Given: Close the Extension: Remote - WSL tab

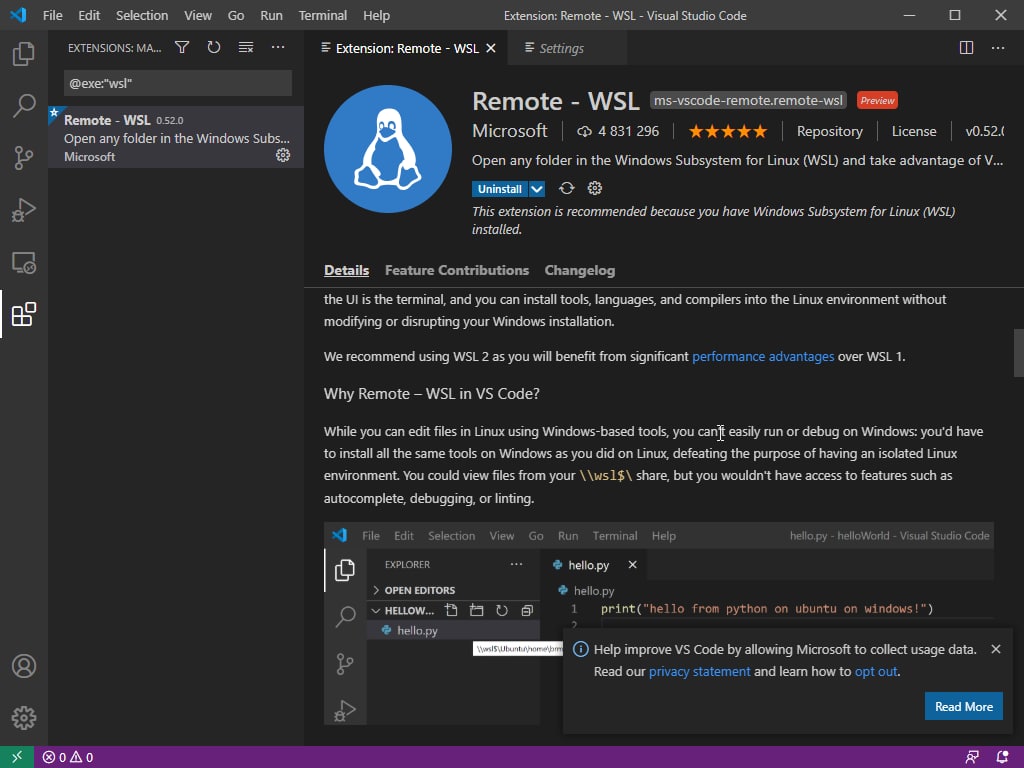Looking at the screenshot, I should click(491, 48).
